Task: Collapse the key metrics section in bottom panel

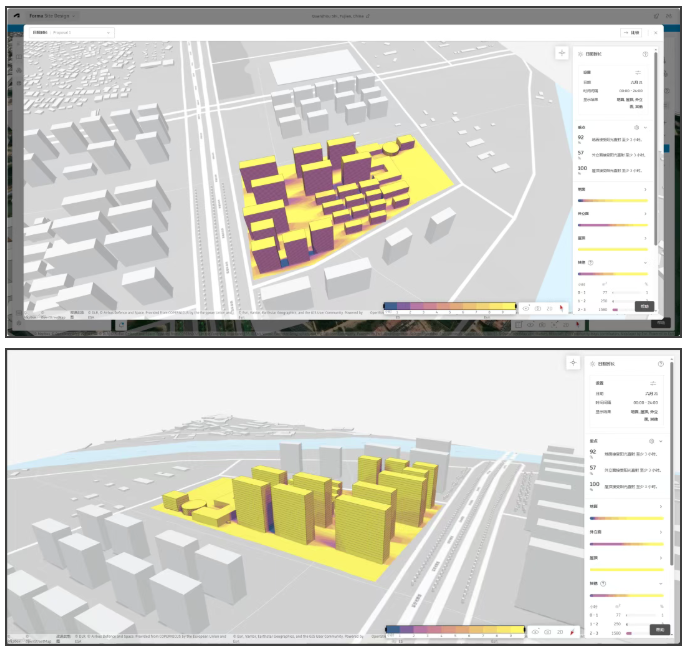Action: coord(661,441)
